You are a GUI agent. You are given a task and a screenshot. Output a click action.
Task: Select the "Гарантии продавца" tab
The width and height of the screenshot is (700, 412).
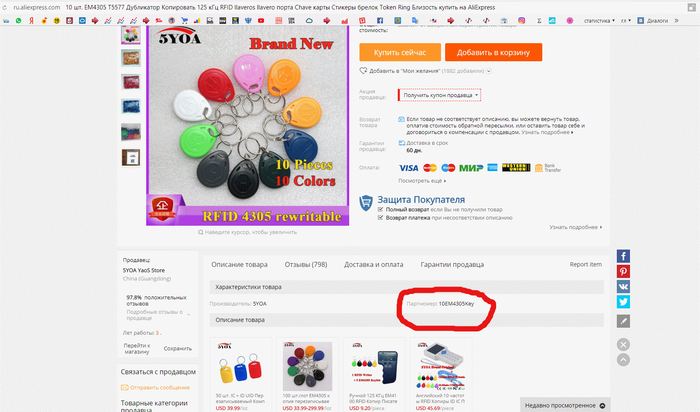tap(453, 264)
